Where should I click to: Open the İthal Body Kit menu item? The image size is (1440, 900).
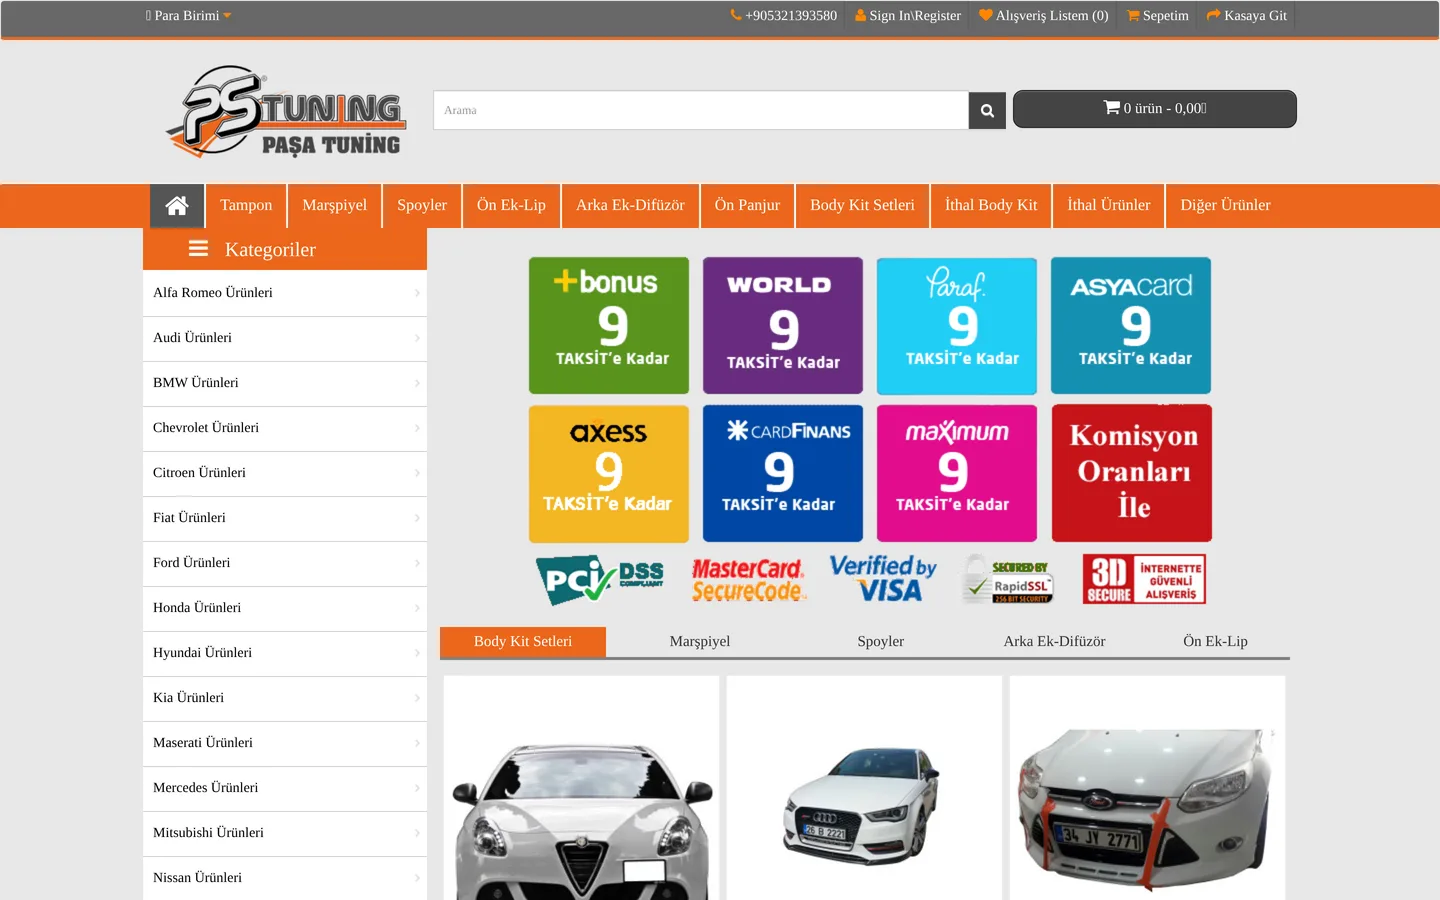coord(991,205)
